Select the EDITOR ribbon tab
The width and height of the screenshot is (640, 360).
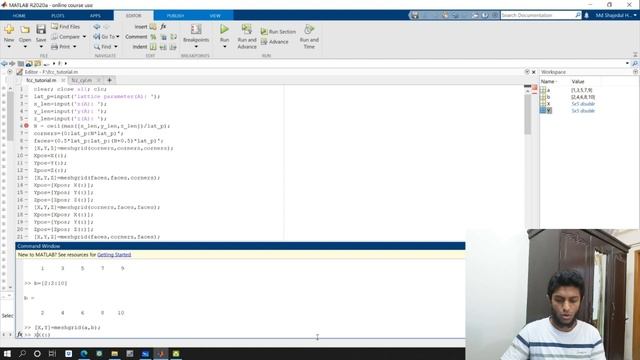[x=133, y=16]
